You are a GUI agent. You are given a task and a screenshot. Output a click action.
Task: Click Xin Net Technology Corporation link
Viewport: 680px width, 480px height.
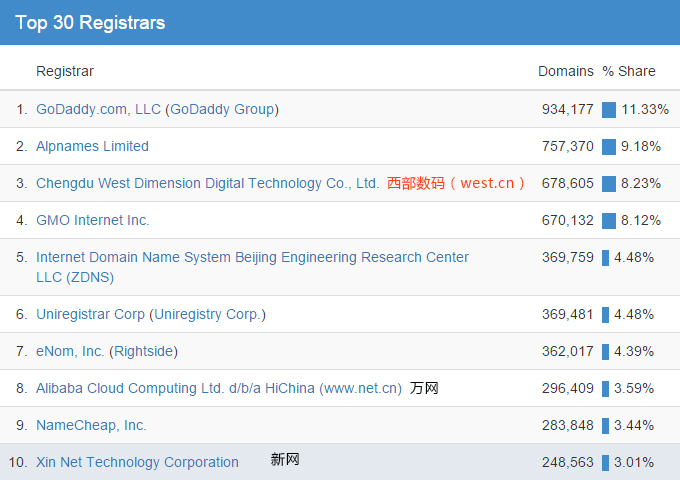tap(137, 462)
